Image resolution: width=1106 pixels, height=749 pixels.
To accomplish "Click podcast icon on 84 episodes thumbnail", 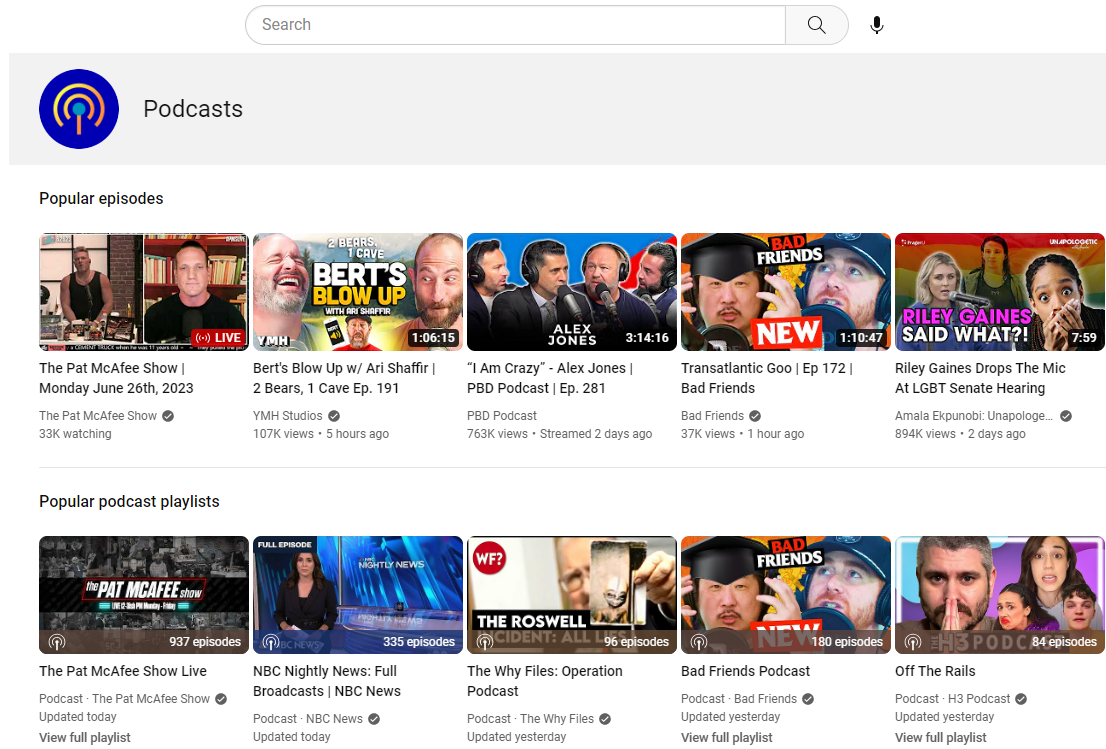I will pyautogui.click(x=913, y=642).
